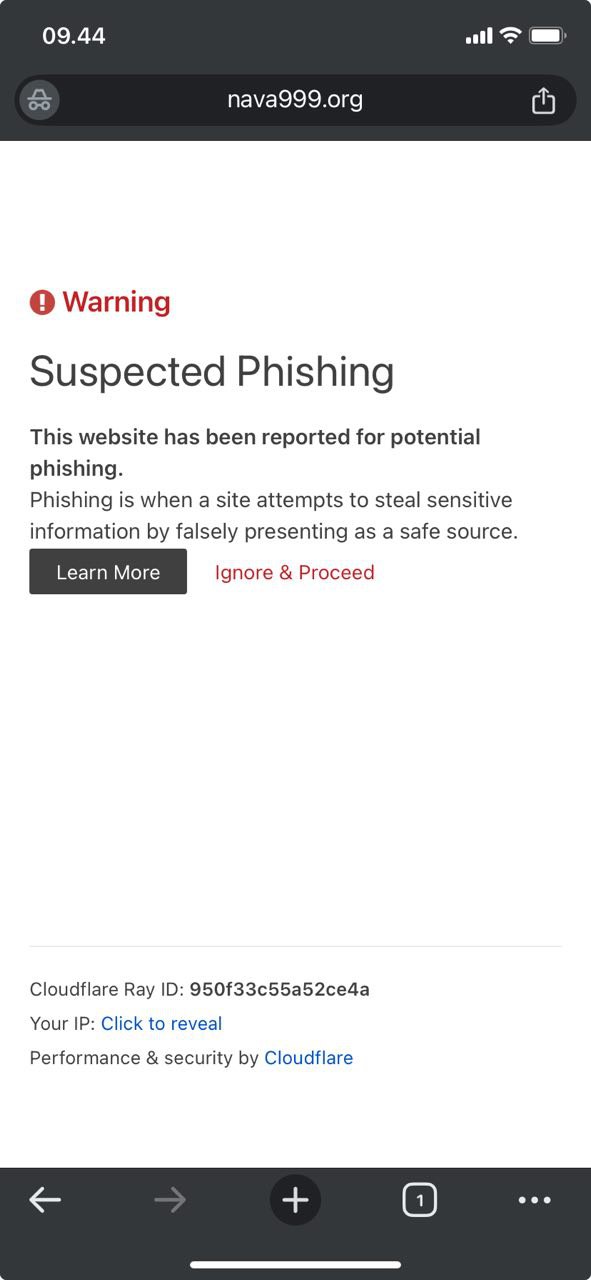This screenshot has height=1280, width=591.
Task: Open the Cloudflare link in footer
Action: 308,1057
